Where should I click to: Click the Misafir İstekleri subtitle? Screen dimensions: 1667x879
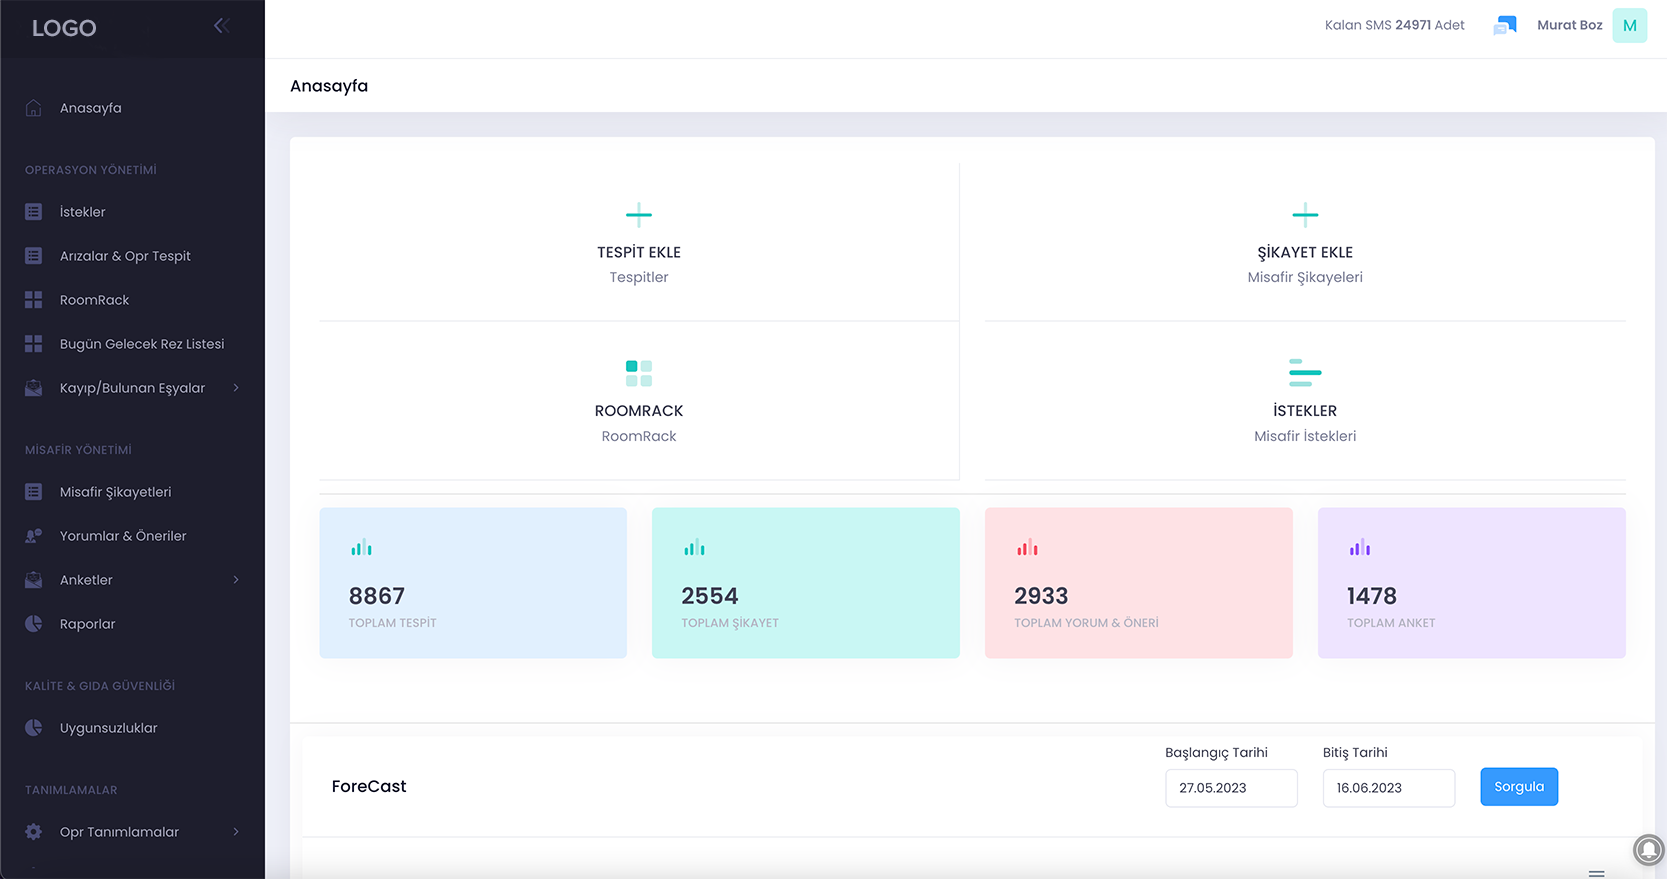1305,436
